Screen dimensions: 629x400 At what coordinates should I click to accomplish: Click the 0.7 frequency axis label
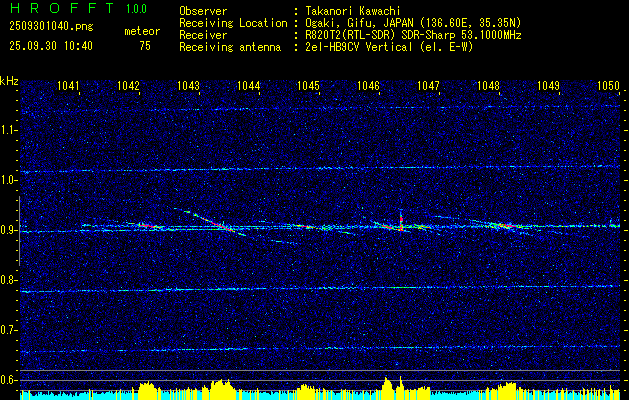pos(8,330)
